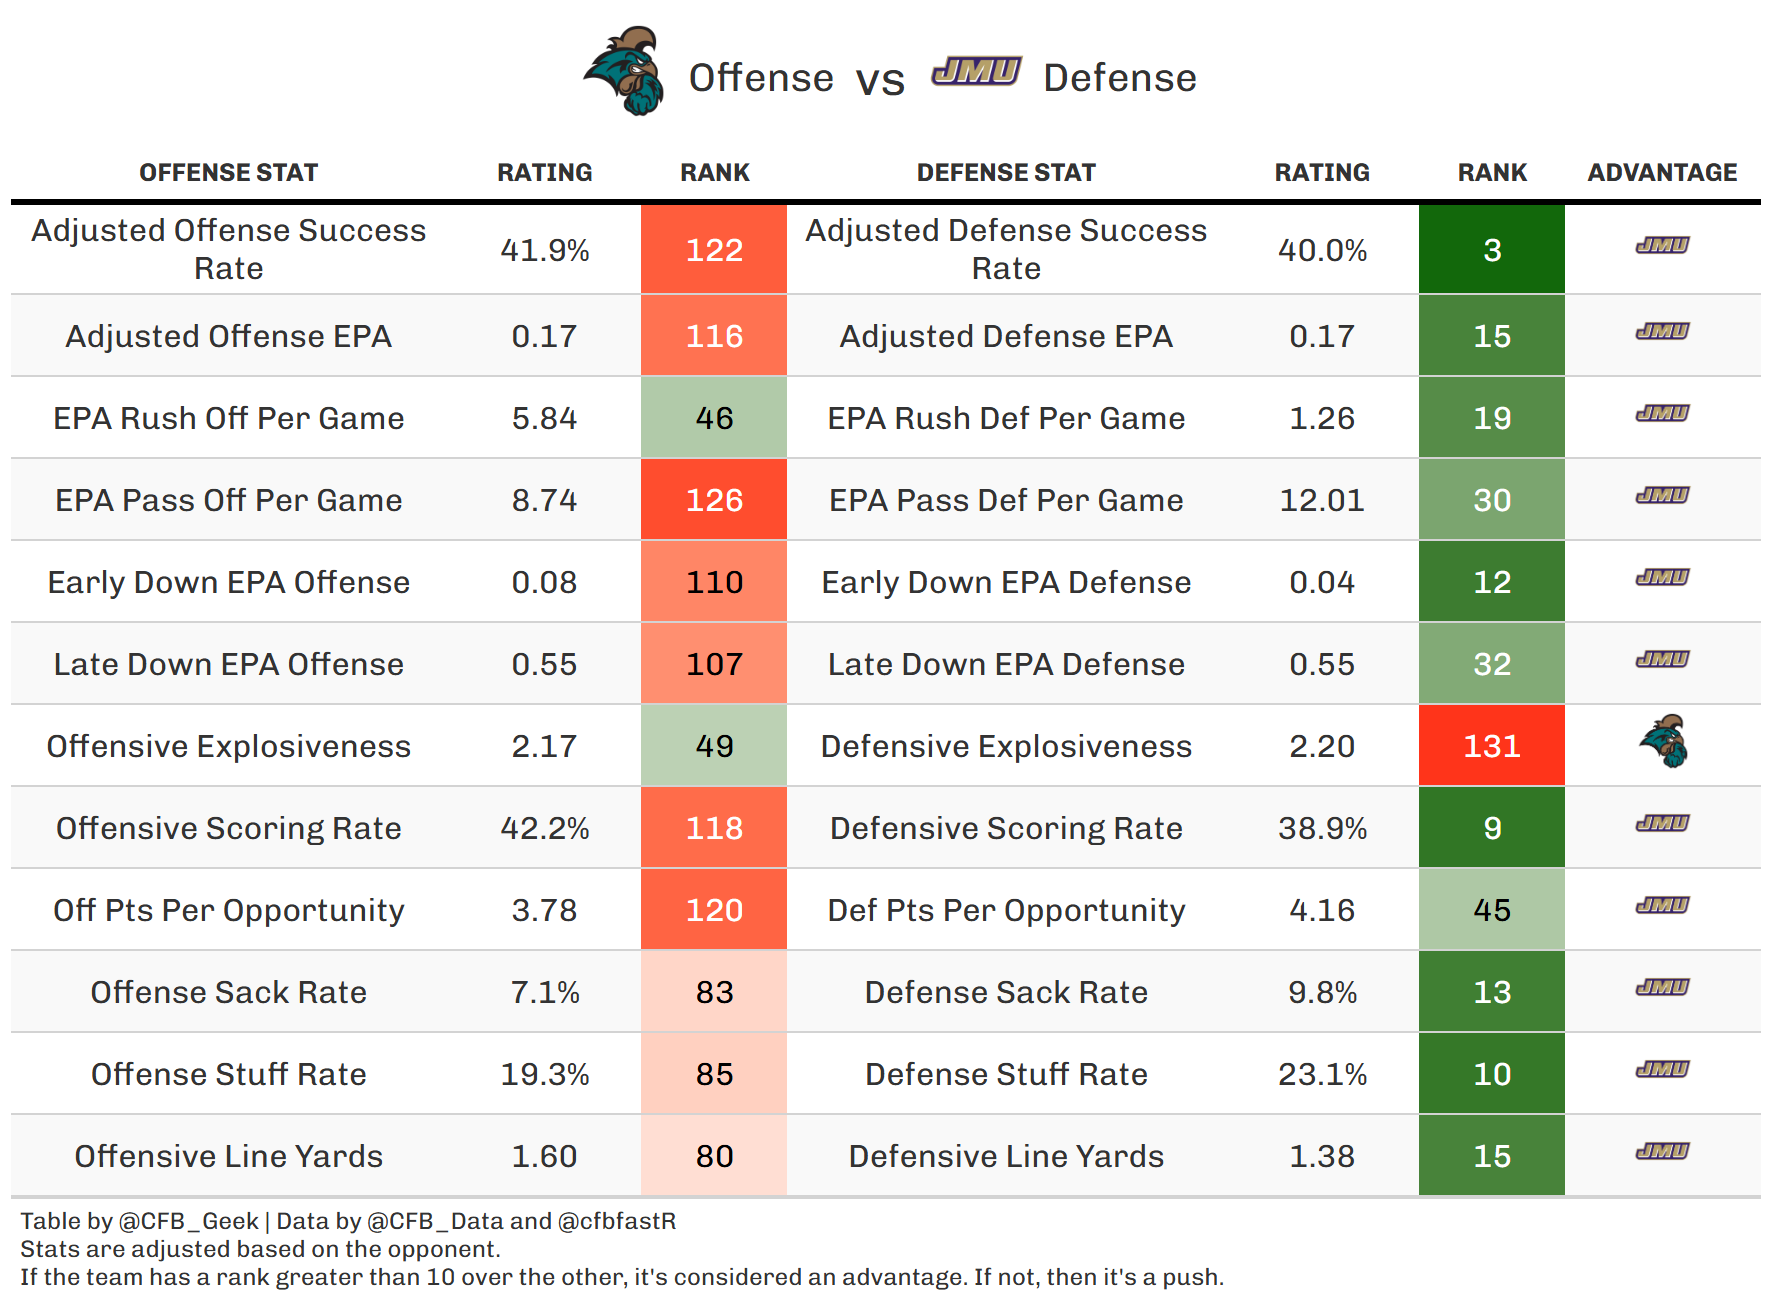Click the dark green rank 3 cell
The image size is (1770, 1312).
click(1491, 250)
